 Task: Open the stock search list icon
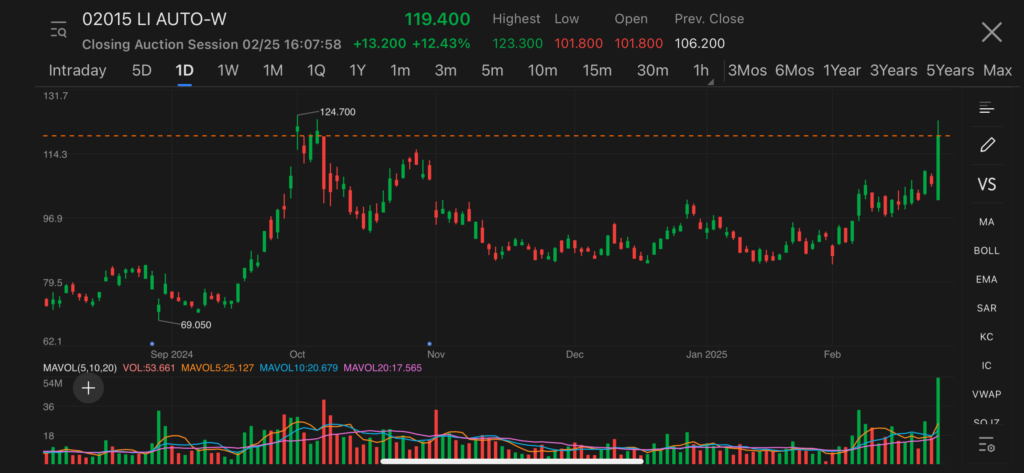click(x=58, y=29)
